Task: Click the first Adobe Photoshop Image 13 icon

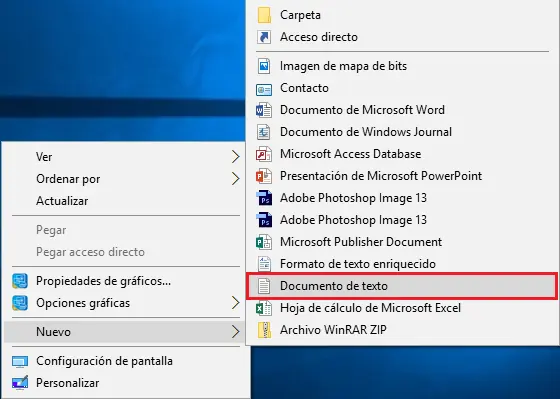Action: pos(264,198)
